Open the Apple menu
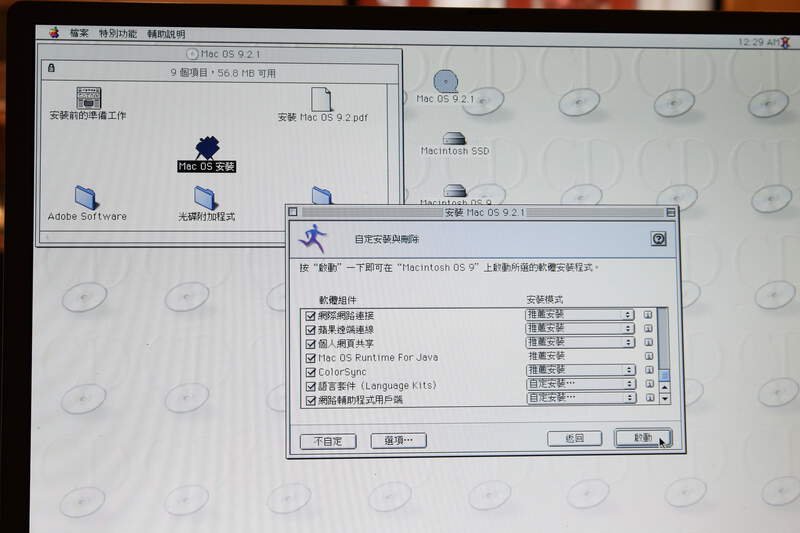The height and width of the screenshot is (533, 800). [x=54, y=33]
